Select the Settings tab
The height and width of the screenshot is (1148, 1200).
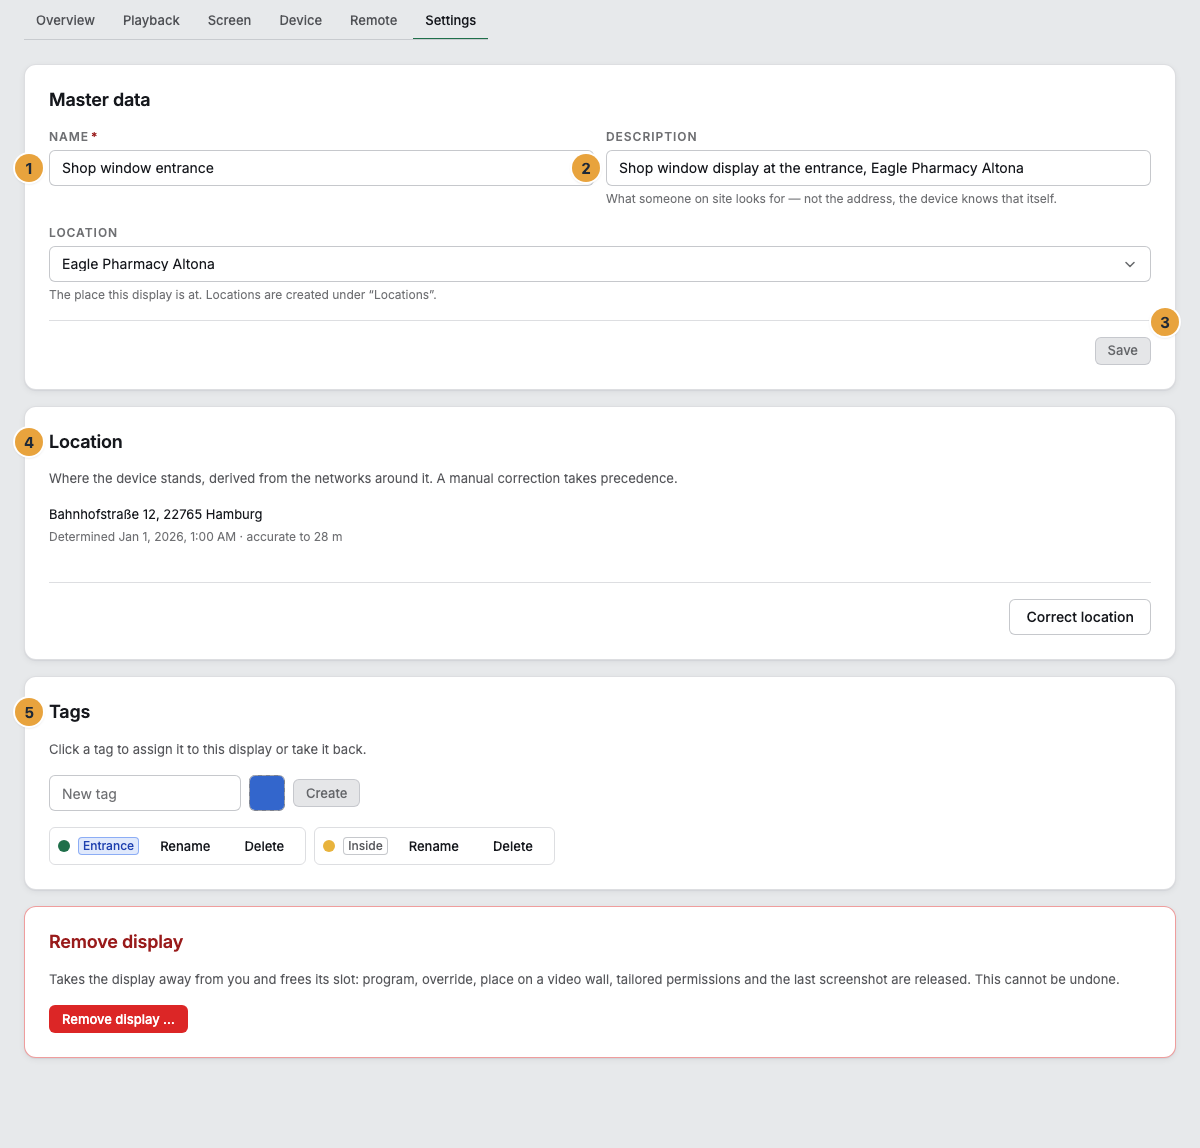(x=450, y=20)
